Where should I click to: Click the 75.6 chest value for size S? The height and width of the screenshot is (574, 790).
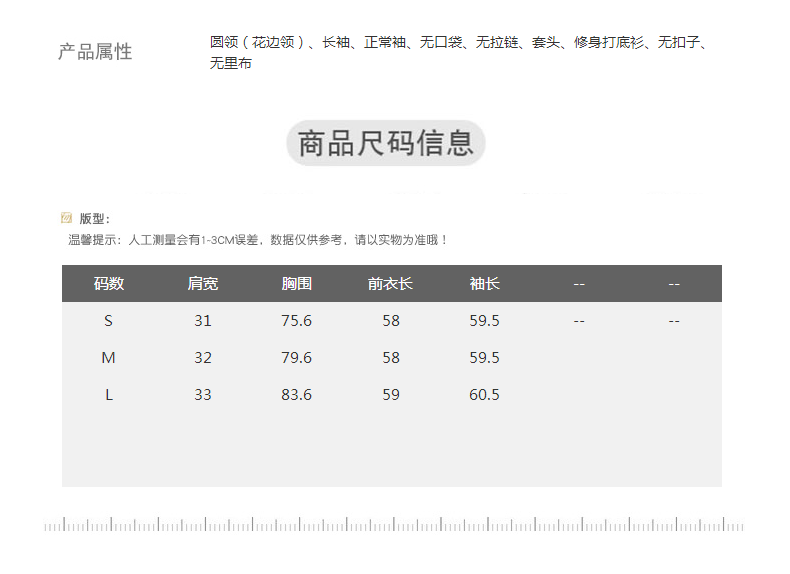[297, 321]
